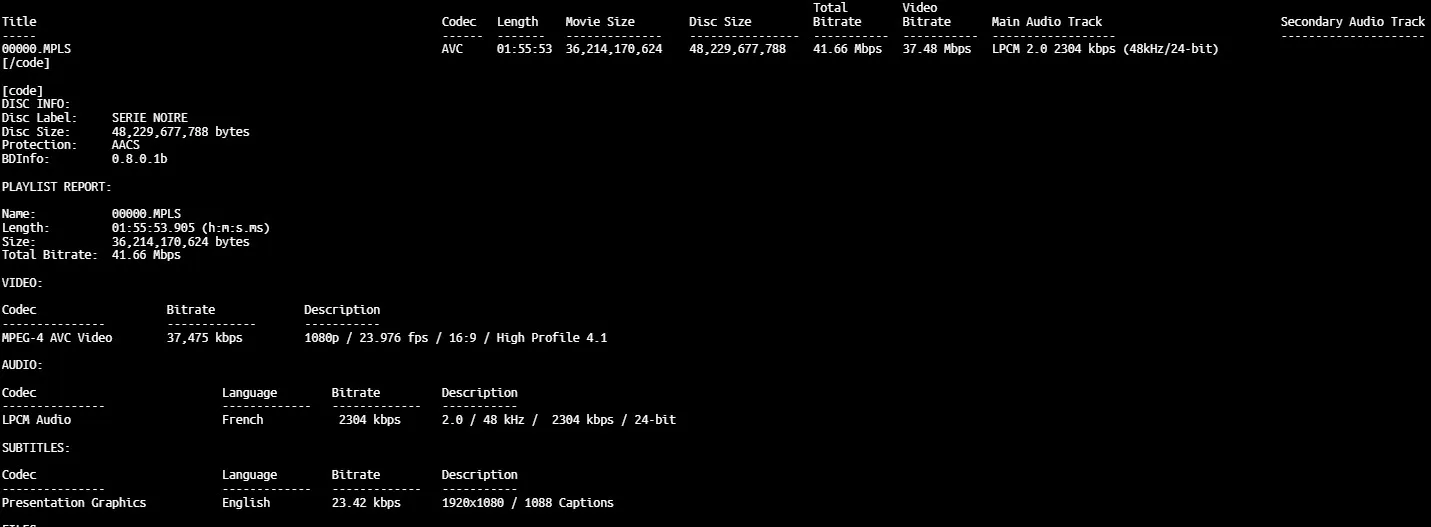Click the Secondary Audio Track column header

click(1352, 22)
